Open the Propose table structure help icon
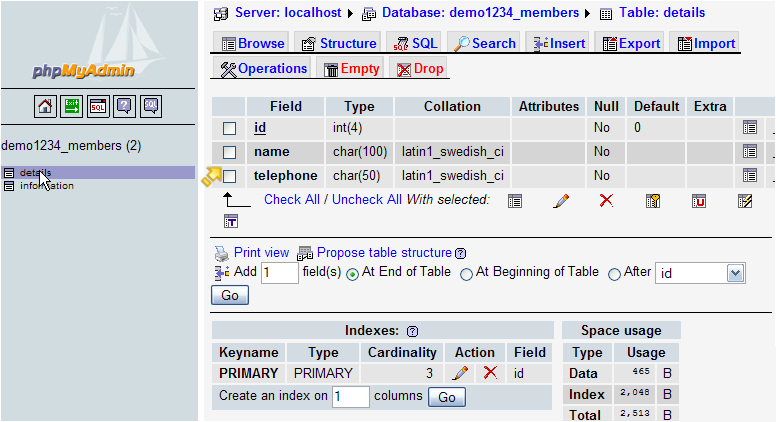This screenshot has height=422, width=776. click(x=460, y=253)
